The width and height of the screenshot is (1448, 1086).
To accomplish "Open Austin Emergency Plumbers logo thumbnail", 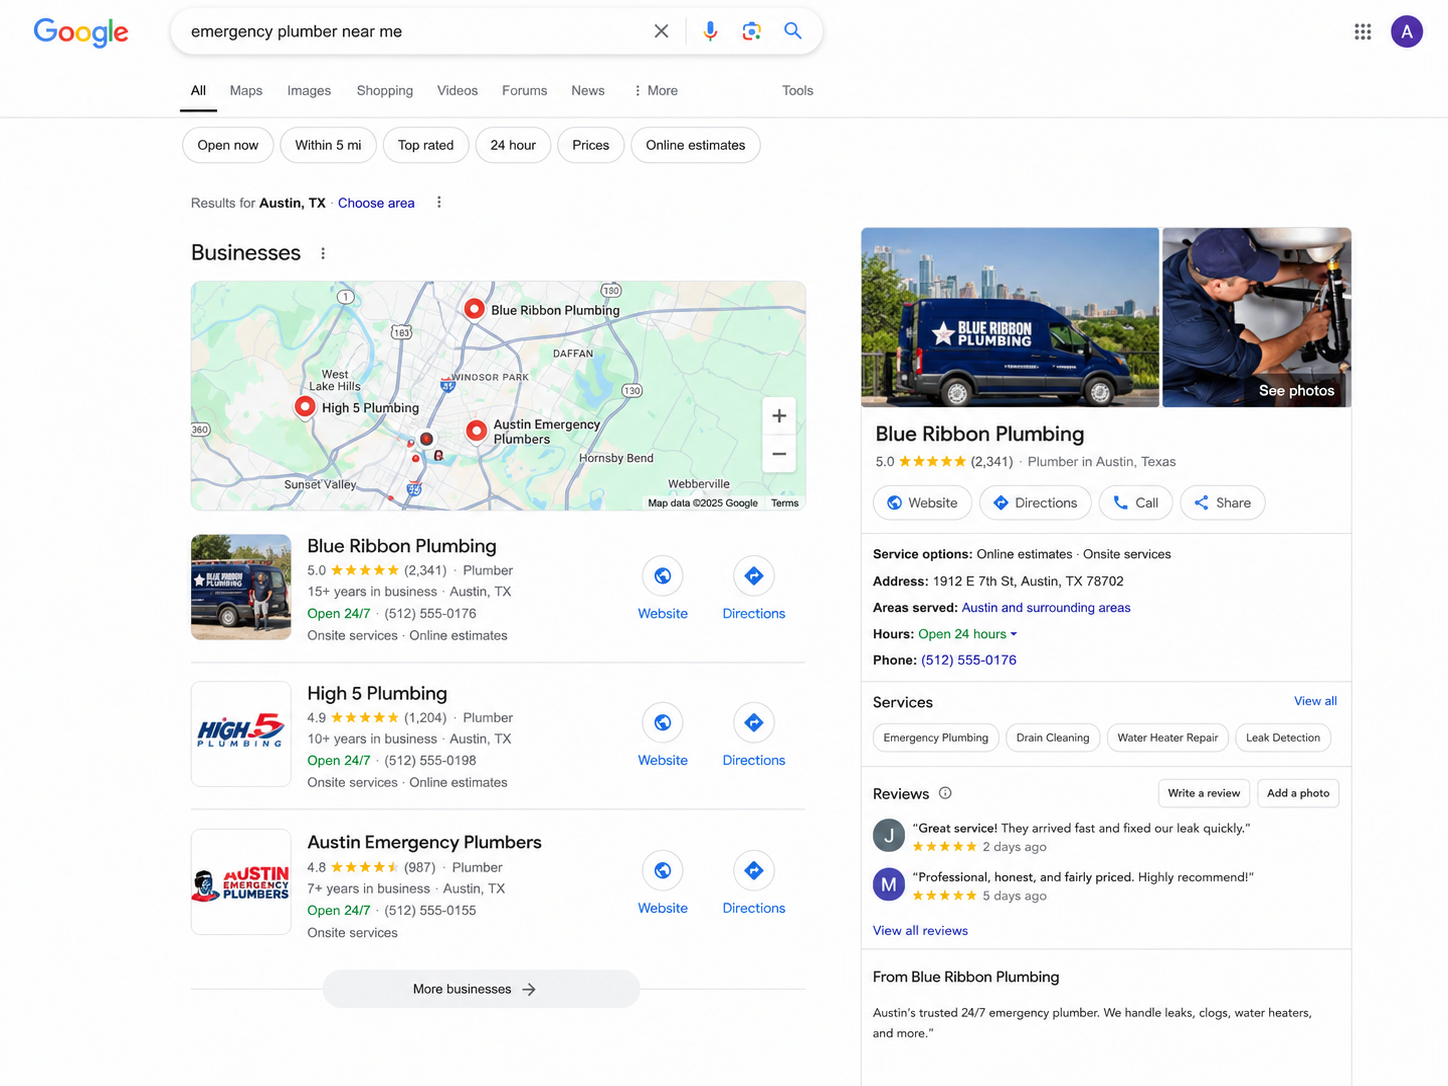I will tap(241, 882).
